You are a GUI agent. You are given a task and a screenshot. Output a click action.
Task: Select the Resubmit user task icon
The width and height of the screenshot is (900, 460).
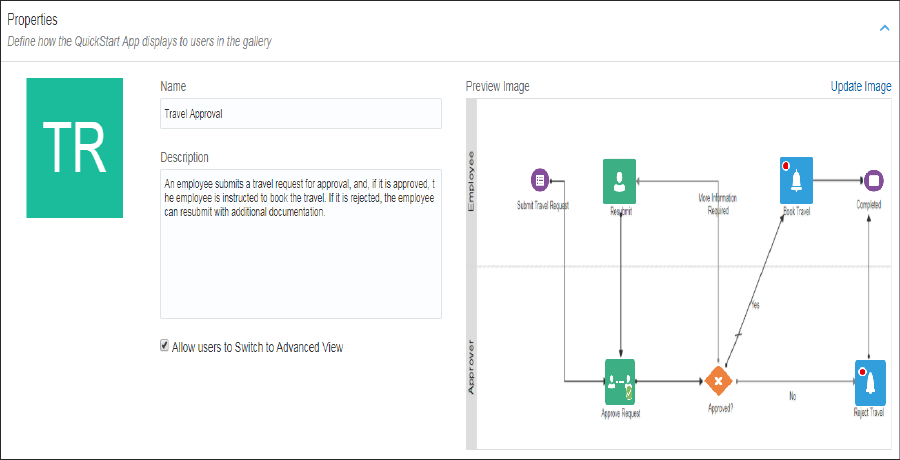point(620,181)
